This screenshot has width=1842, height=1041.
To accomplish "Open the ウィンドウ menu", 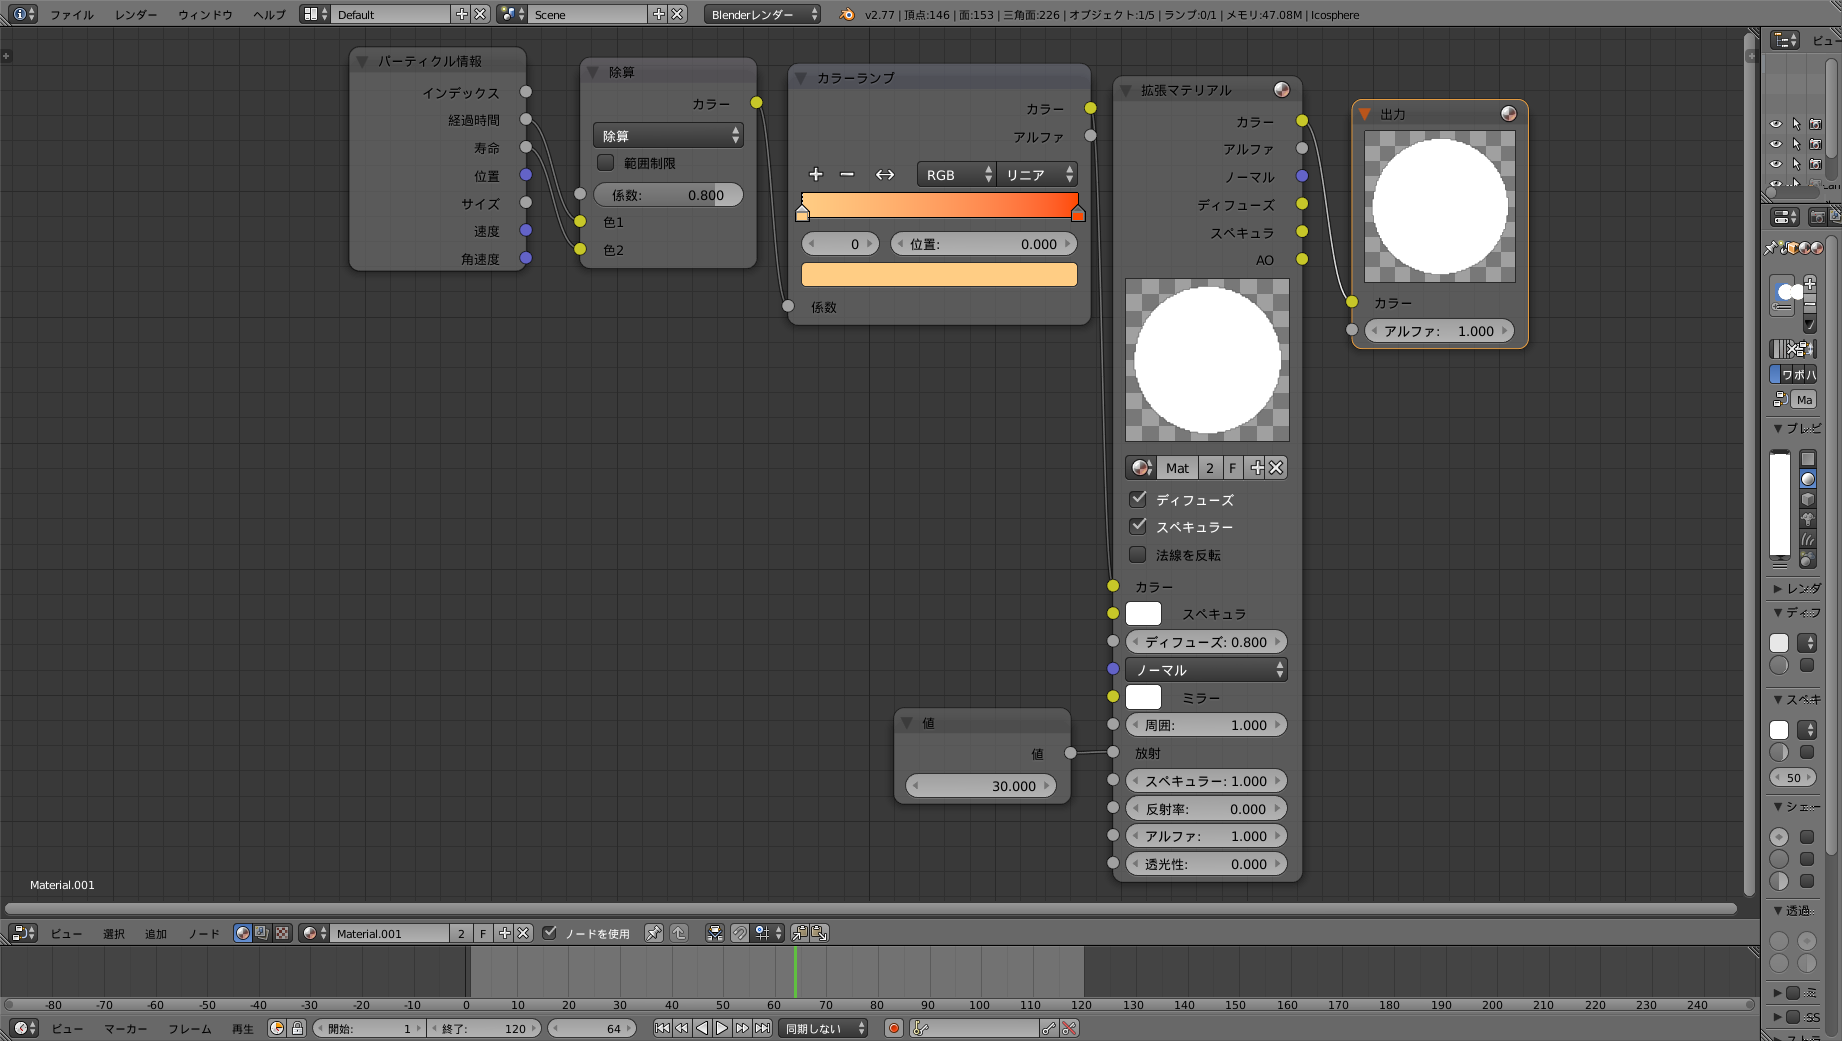I will click(x=205, y=14).
